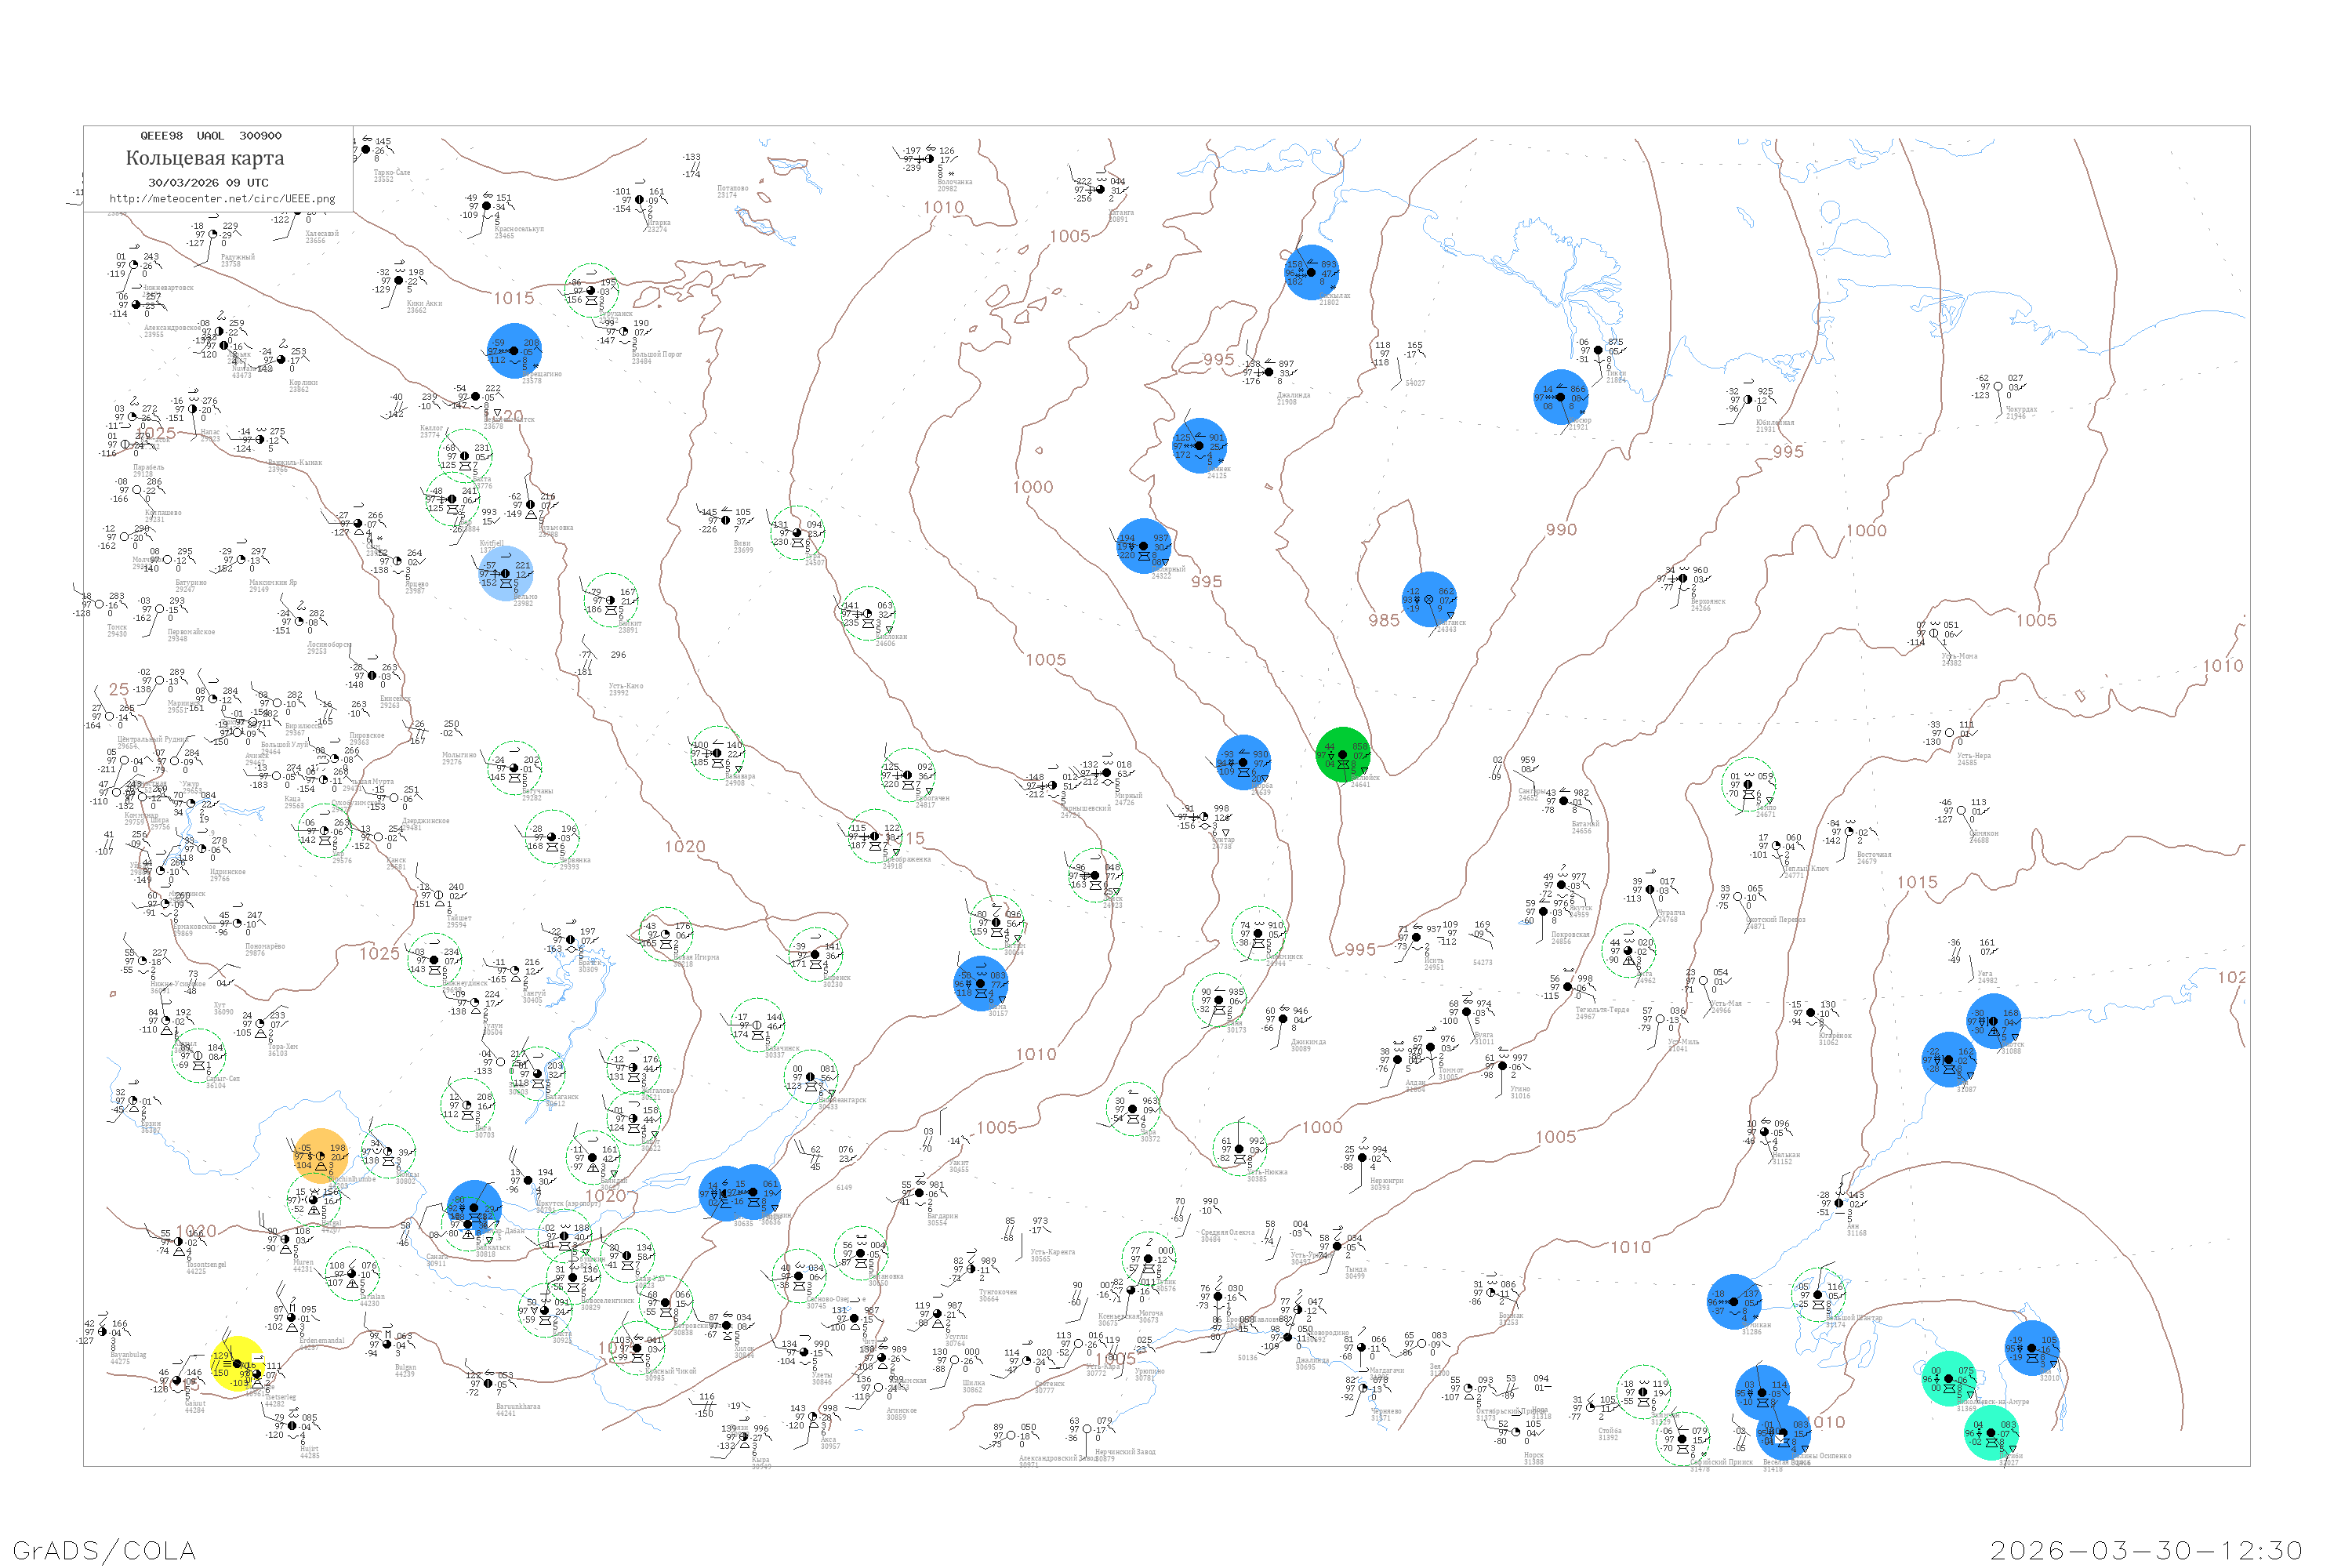
Task: Click the 990 isobar label
Action: (x=1561, y=530)
